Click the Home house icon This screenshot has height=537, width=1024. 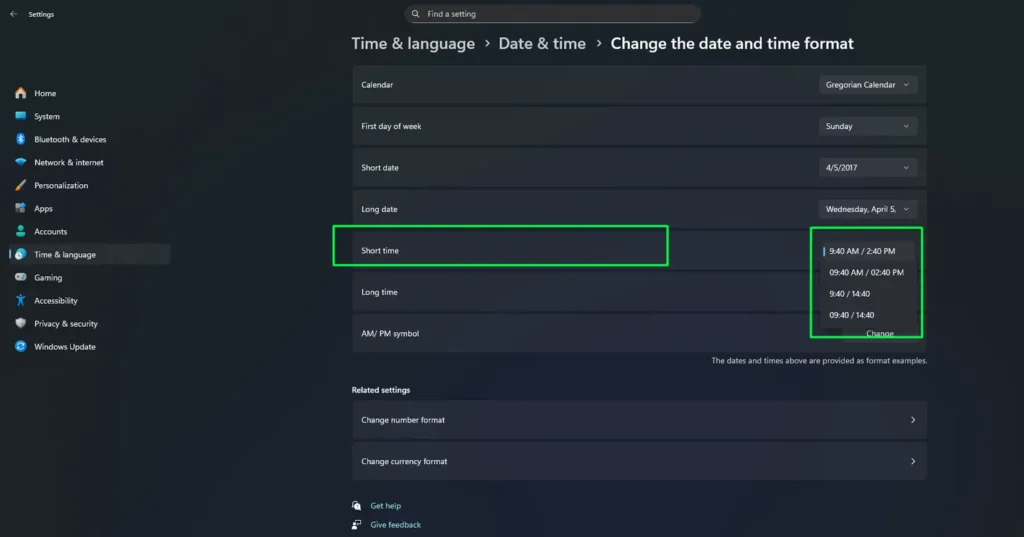tap(21, 93)
